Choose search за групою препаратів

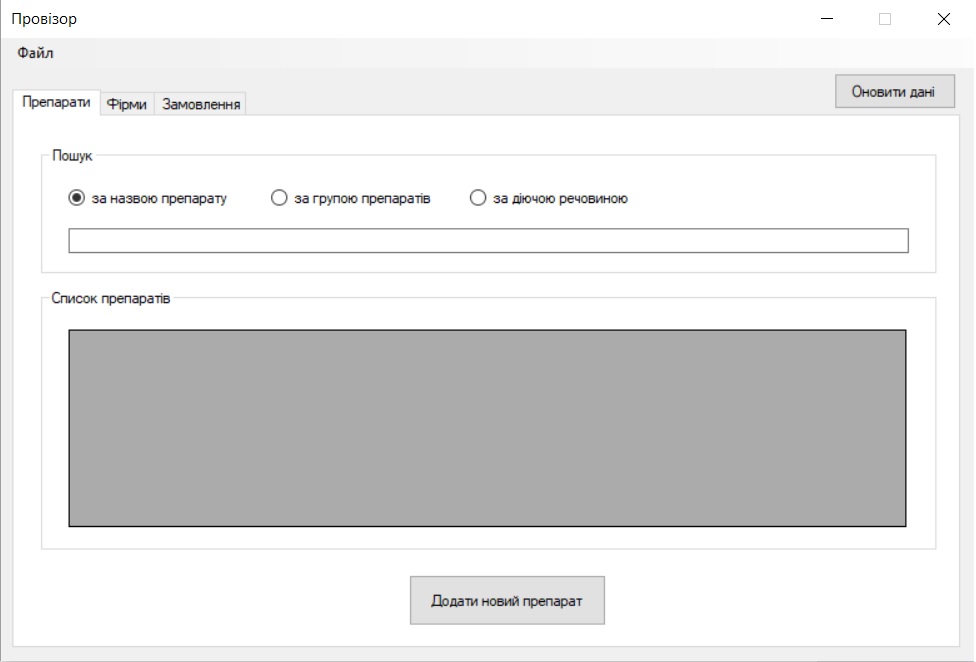point(279,198)
